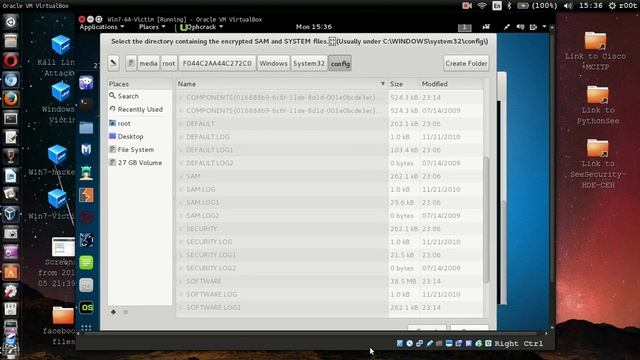Open VirtualBox cube icon in launcher
Image resolution: width=640 pixels, height=360 pixels.
(11, 214)
